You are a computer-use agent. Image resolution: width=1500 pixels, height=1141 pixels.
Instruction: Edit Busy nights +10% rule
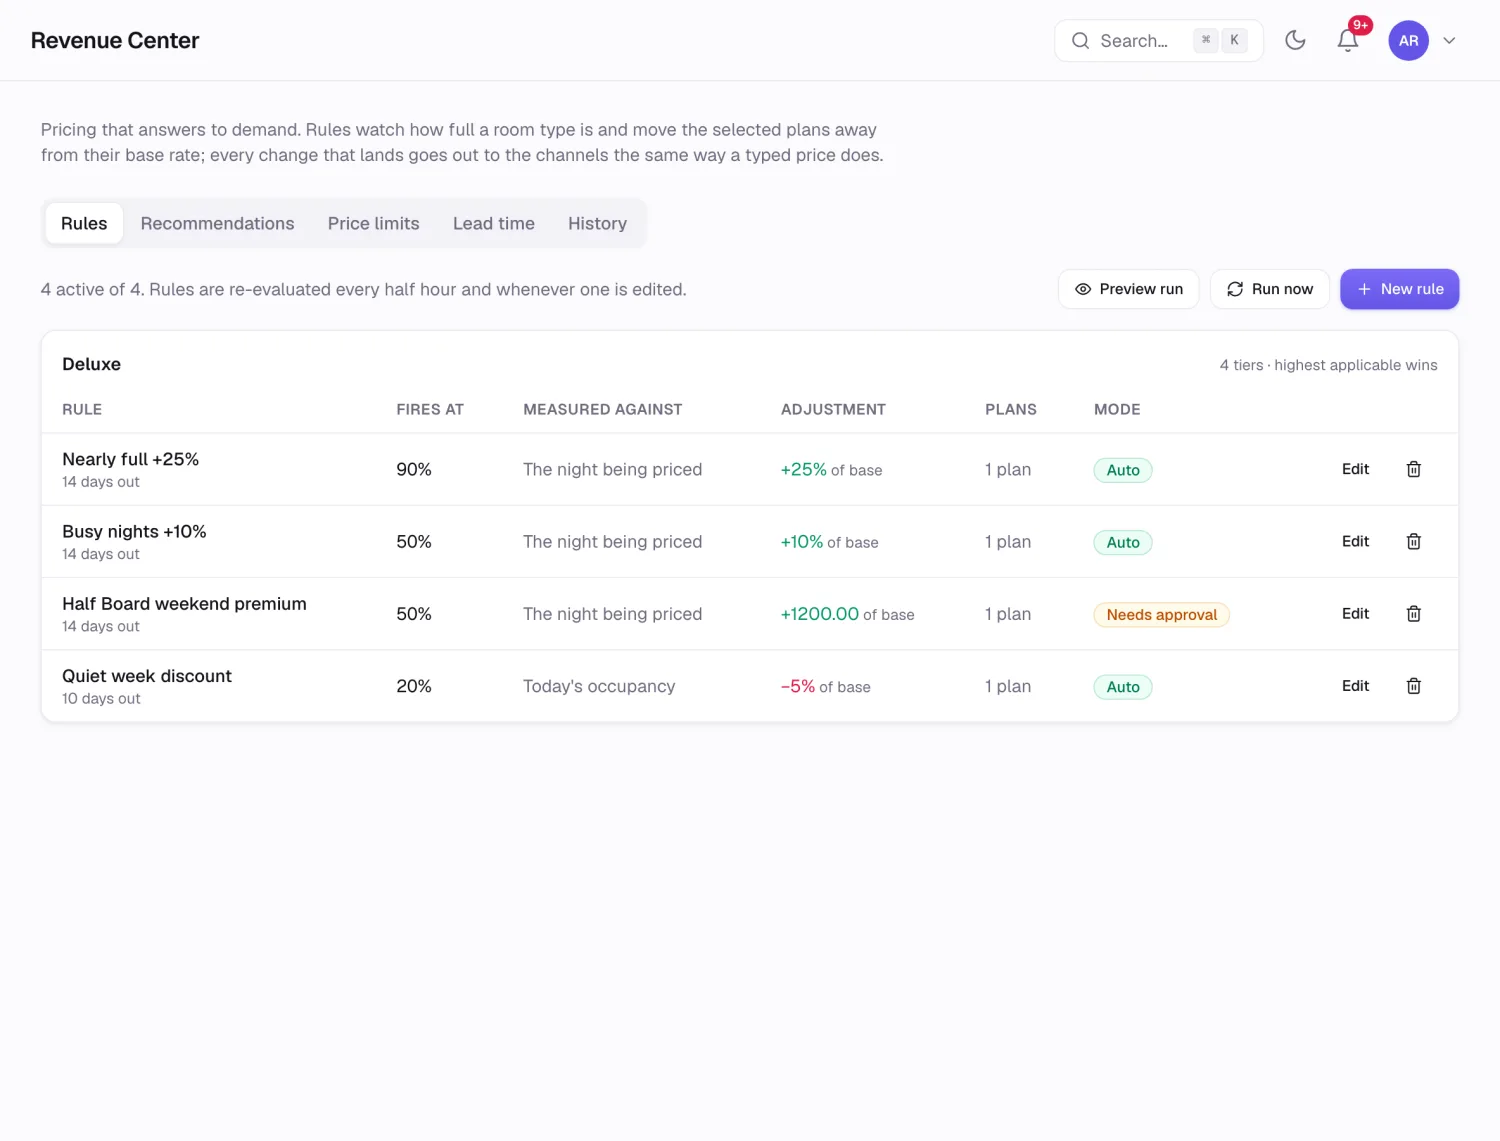[1355, 541]
